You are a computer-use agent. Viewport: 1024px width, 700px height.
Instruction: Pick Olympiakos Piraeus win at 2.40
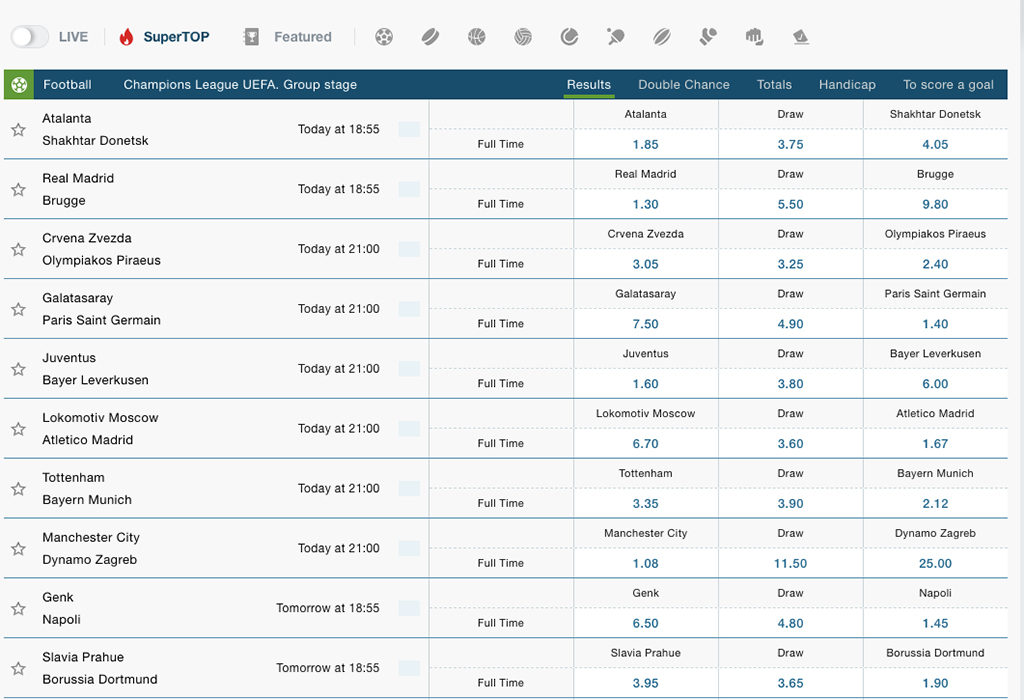[x=935, y=264]
